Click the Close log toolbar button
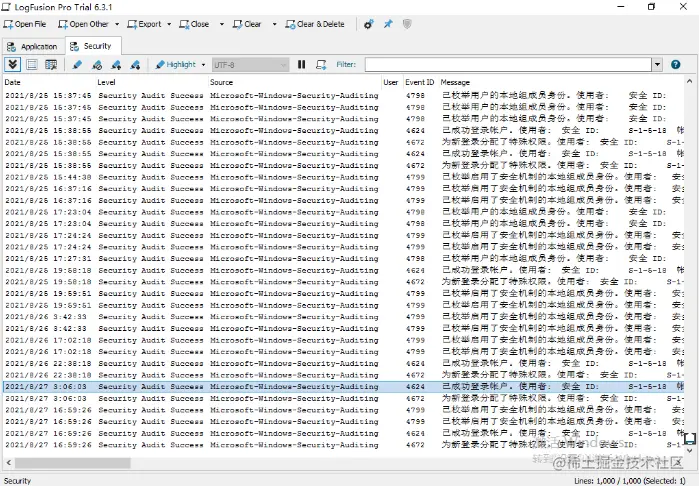The height and width of the screenshot is (486, 699). [x=194, y=24]
